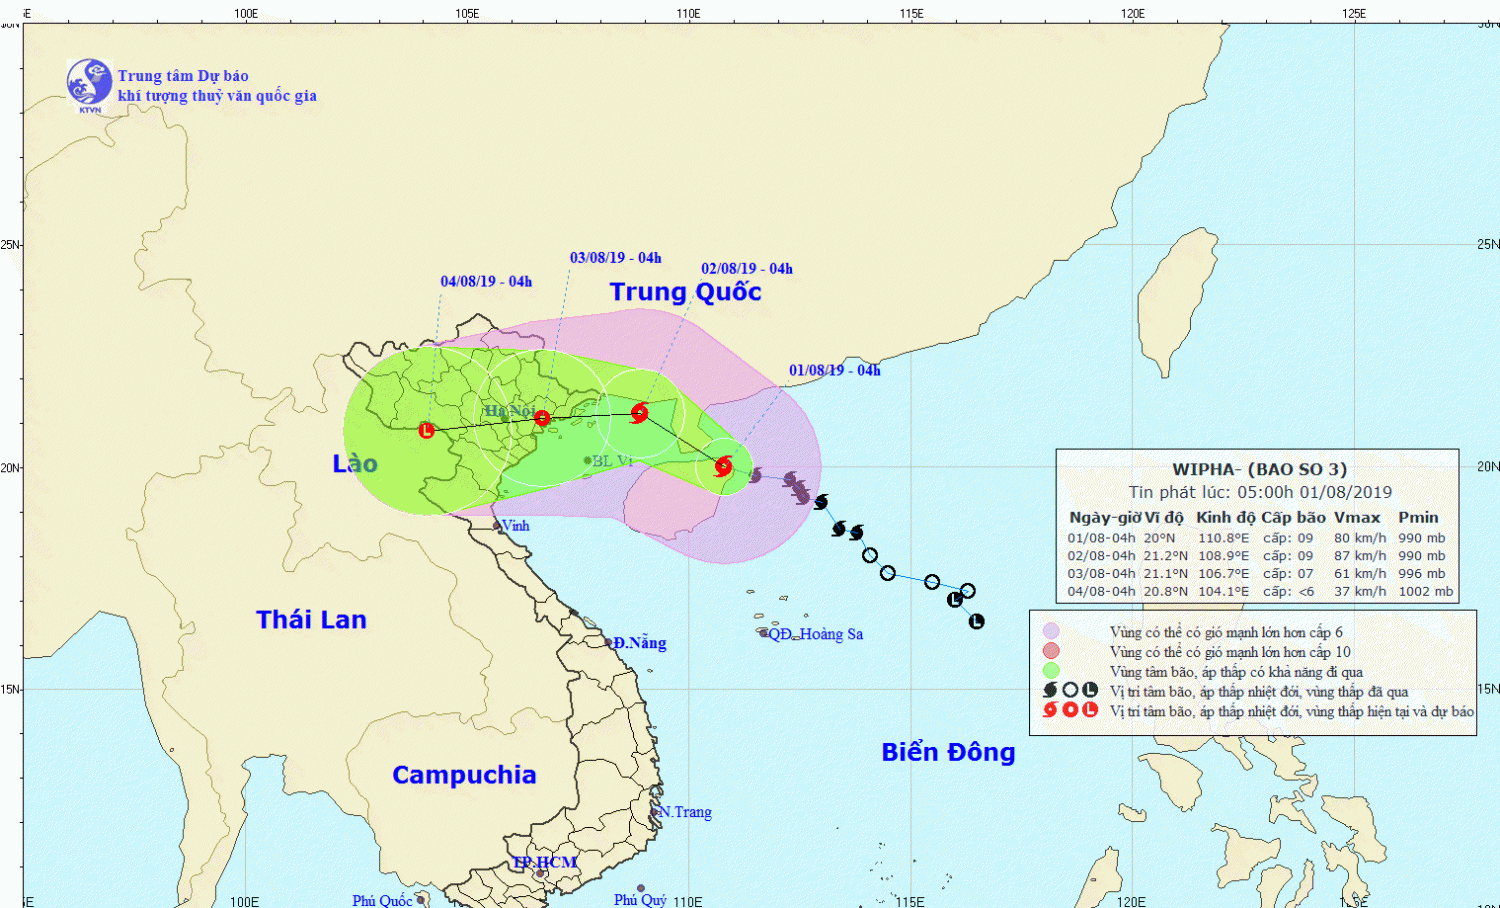The width and height of the screenshot is (1500, 908).
Task: Click legend text Vùng tâm bão có khả năng đi qua
Action: point(1236,672)
